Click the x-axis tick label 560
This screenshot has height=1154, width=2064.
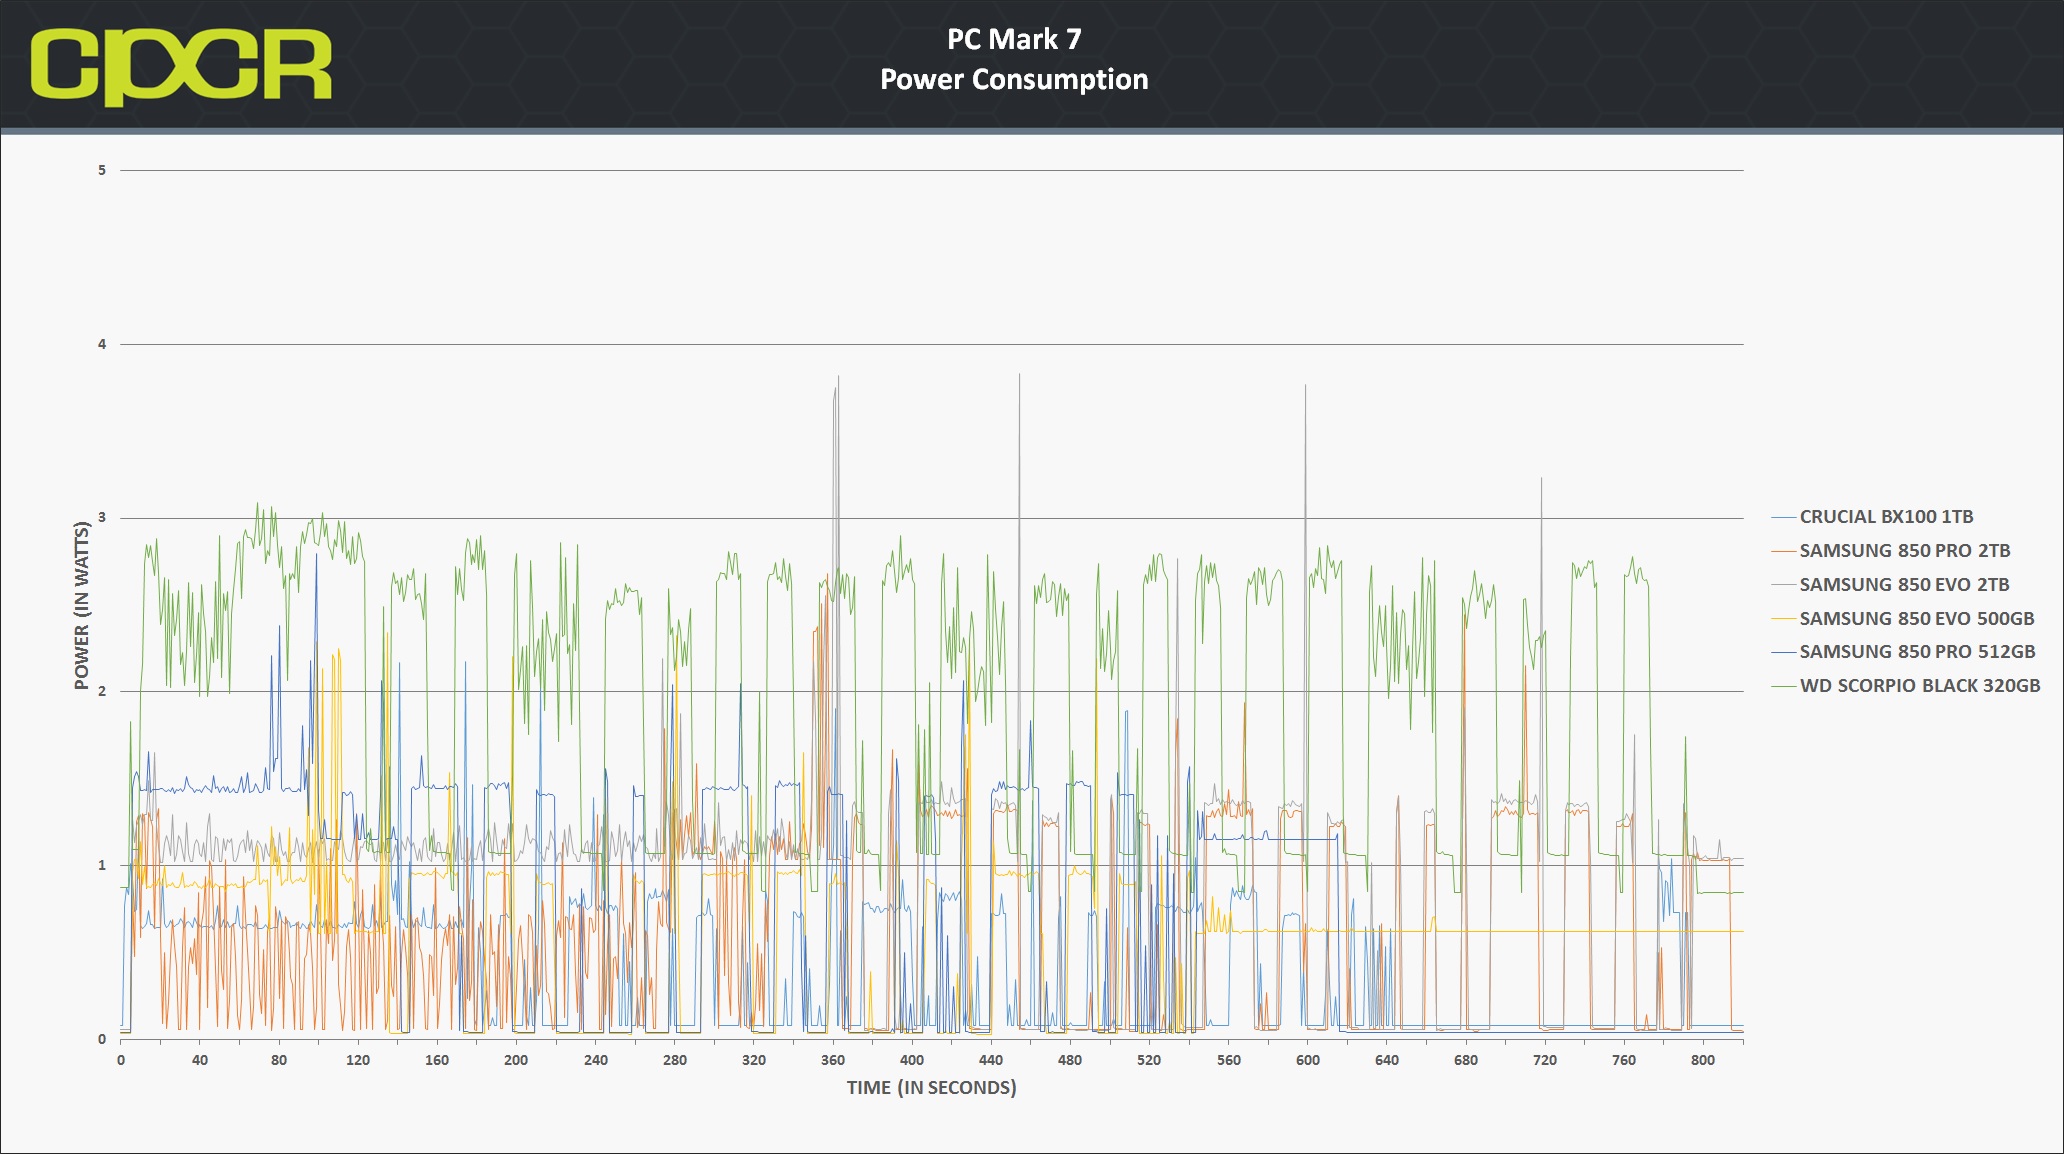pyautogui.click(x=1229, y=1060)
